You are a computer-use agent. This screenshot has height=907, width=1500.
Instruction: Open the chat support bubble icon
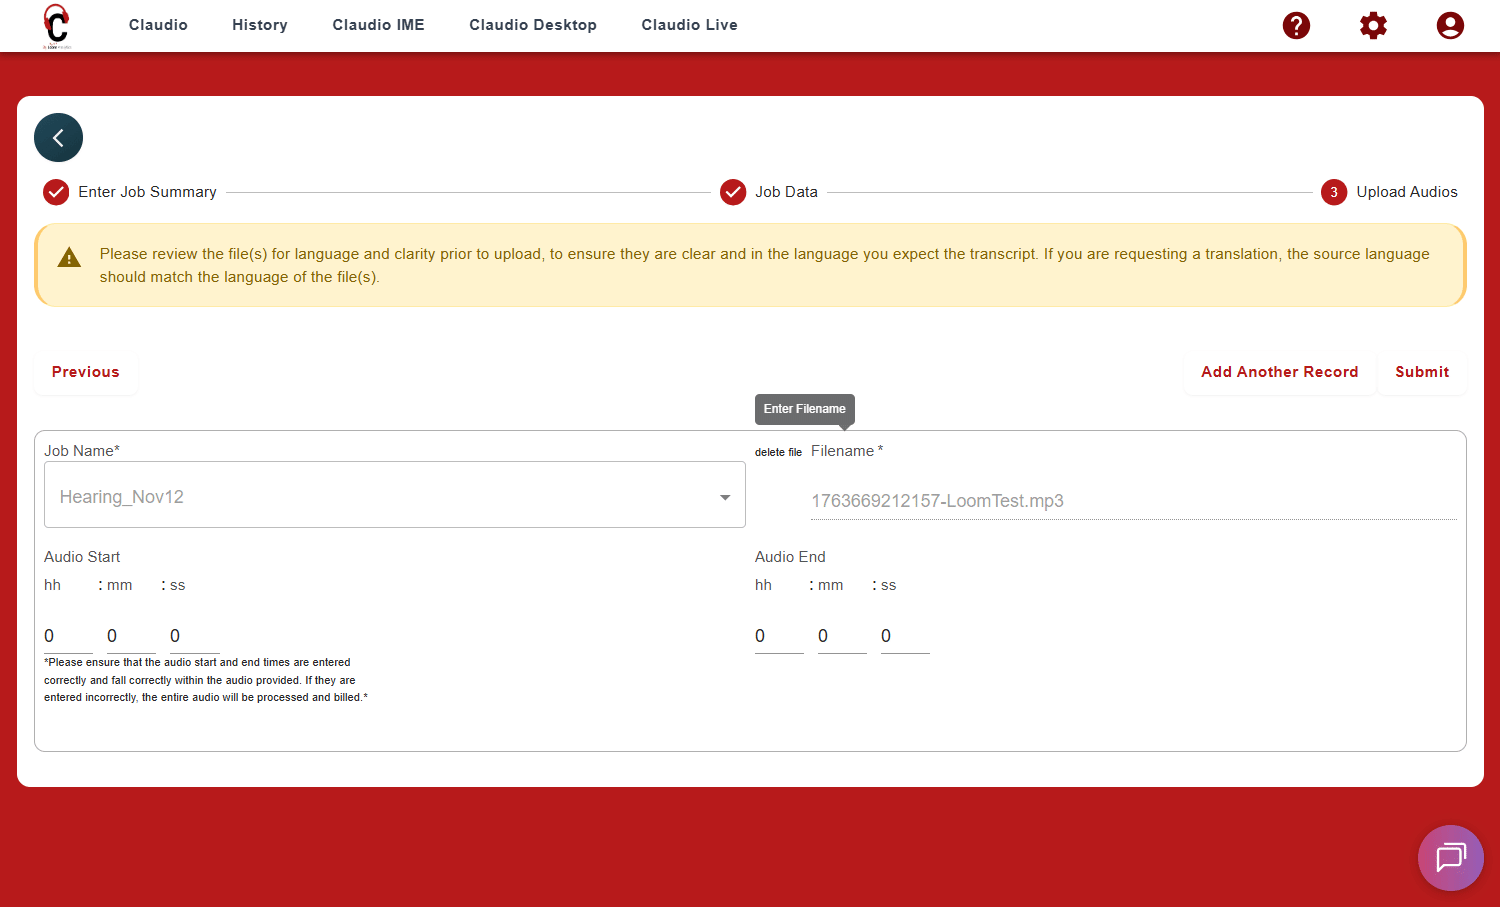[1450, 857]
